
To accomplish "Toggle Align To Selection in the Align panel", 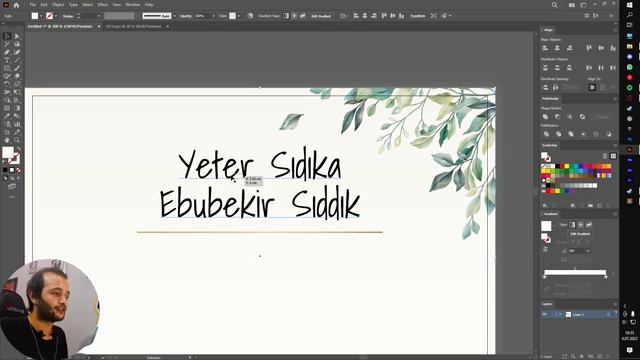I will [x=593, y=87].
